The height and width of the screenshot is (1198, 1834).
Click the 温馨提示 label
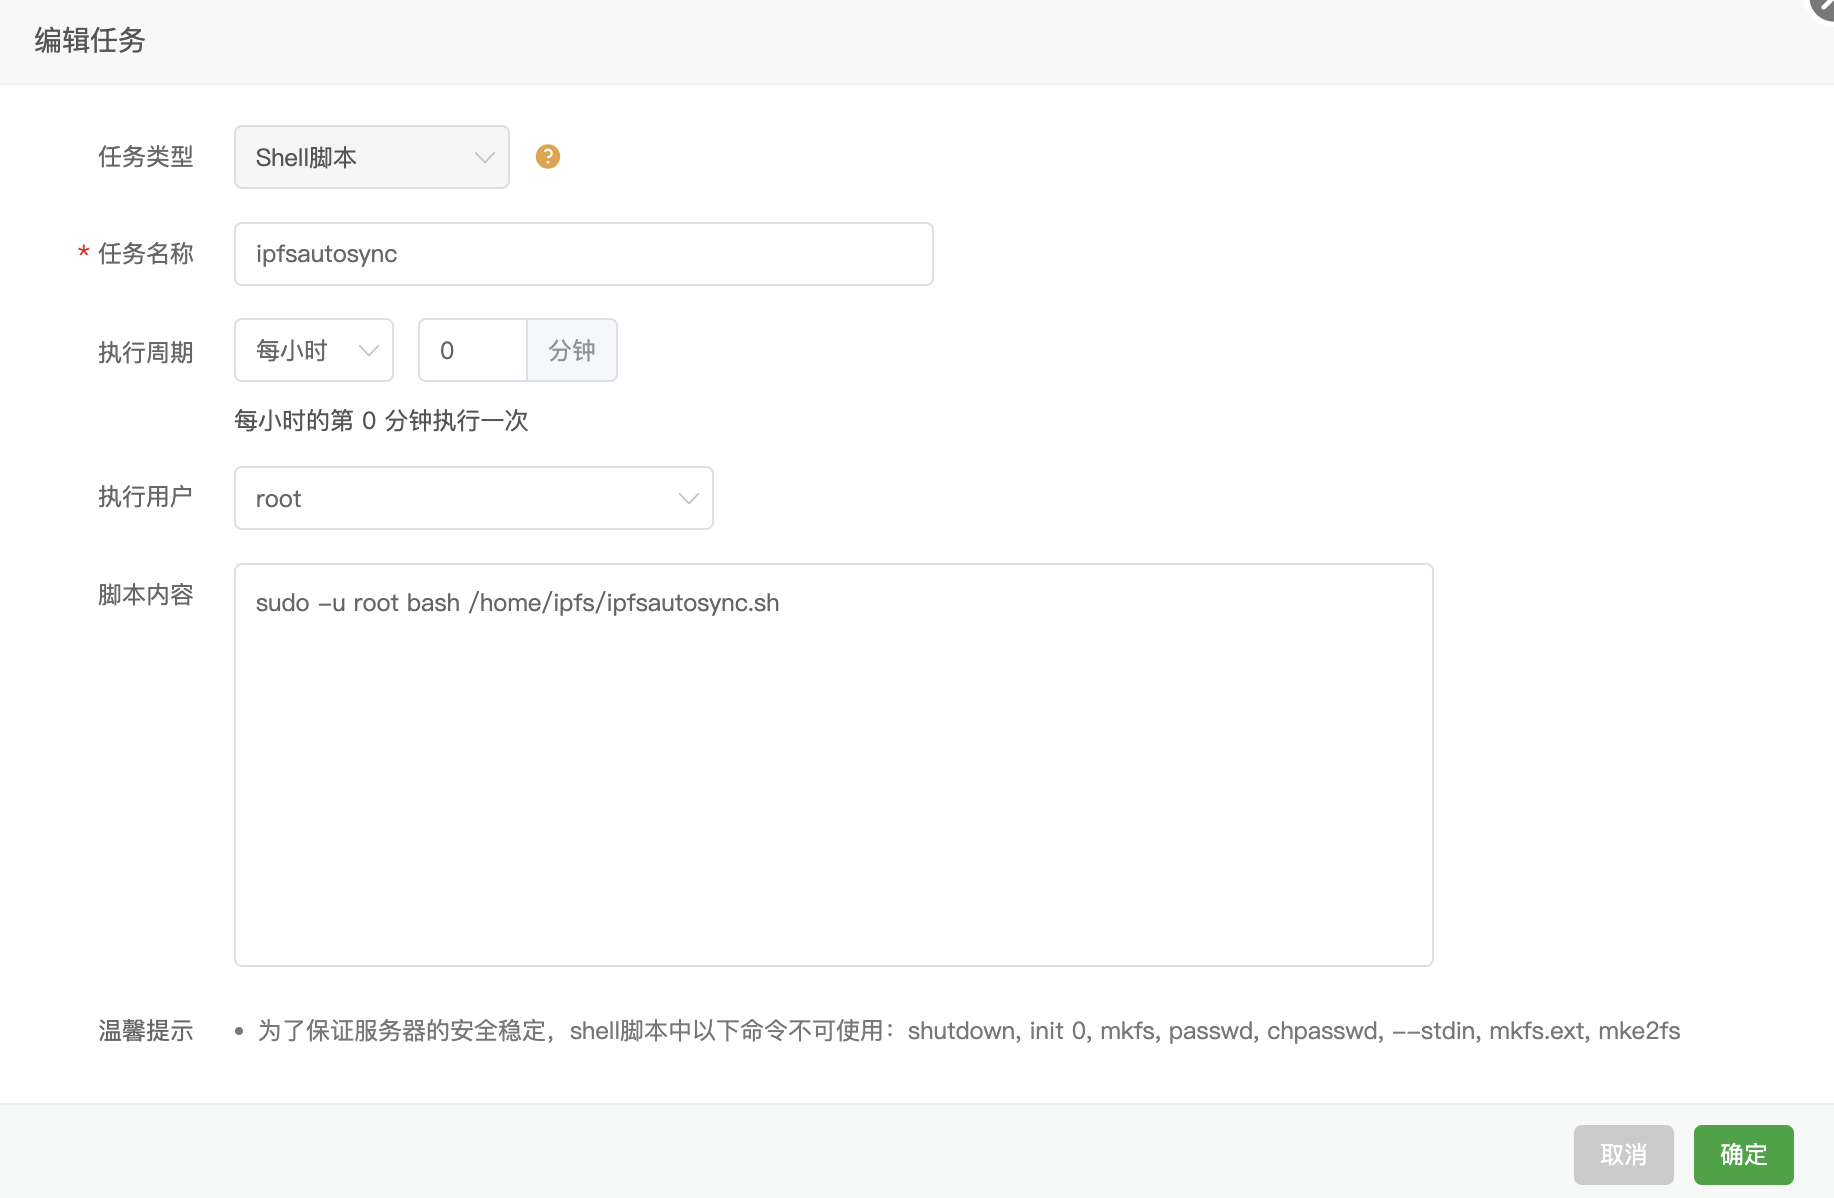coord(145,1031)
